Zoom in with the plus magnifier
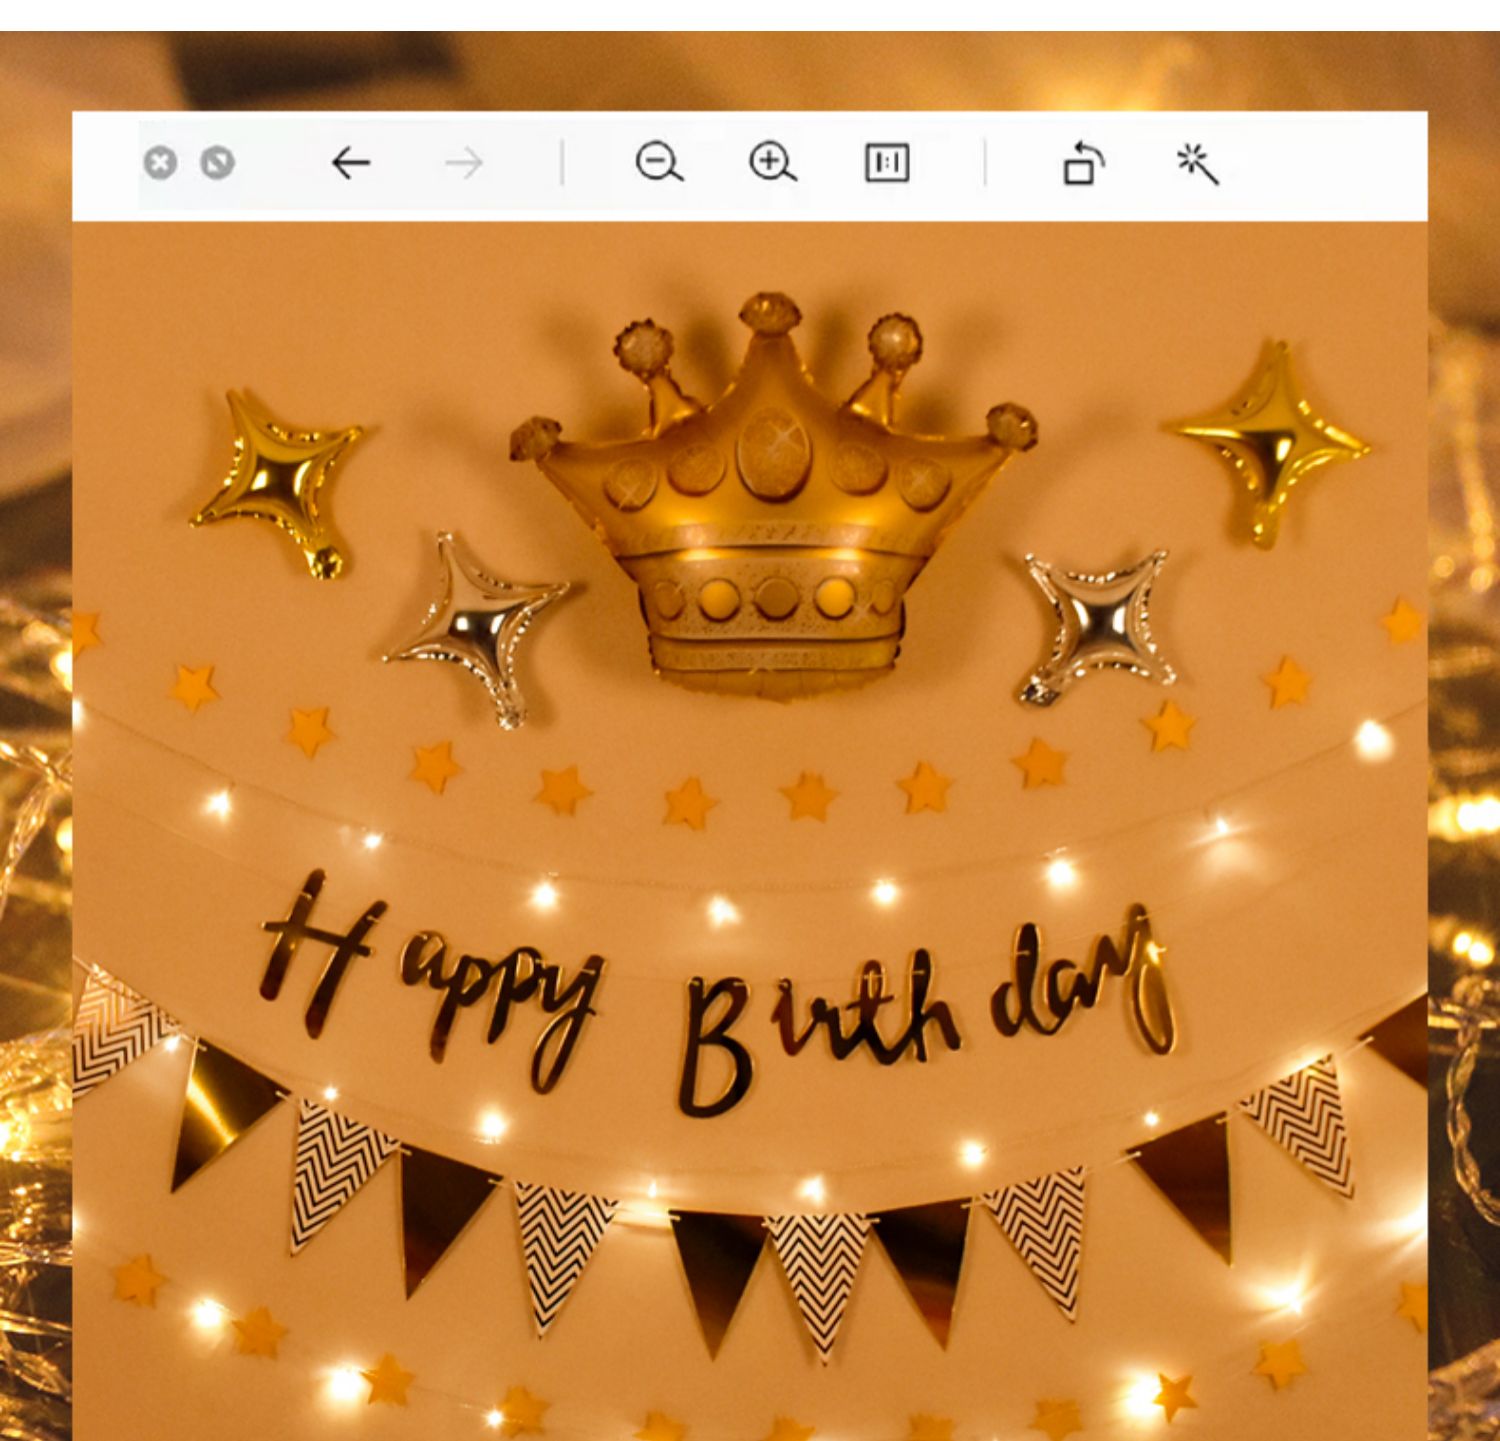Viewport: 1500px width, 1441px height. click(772, 162)
